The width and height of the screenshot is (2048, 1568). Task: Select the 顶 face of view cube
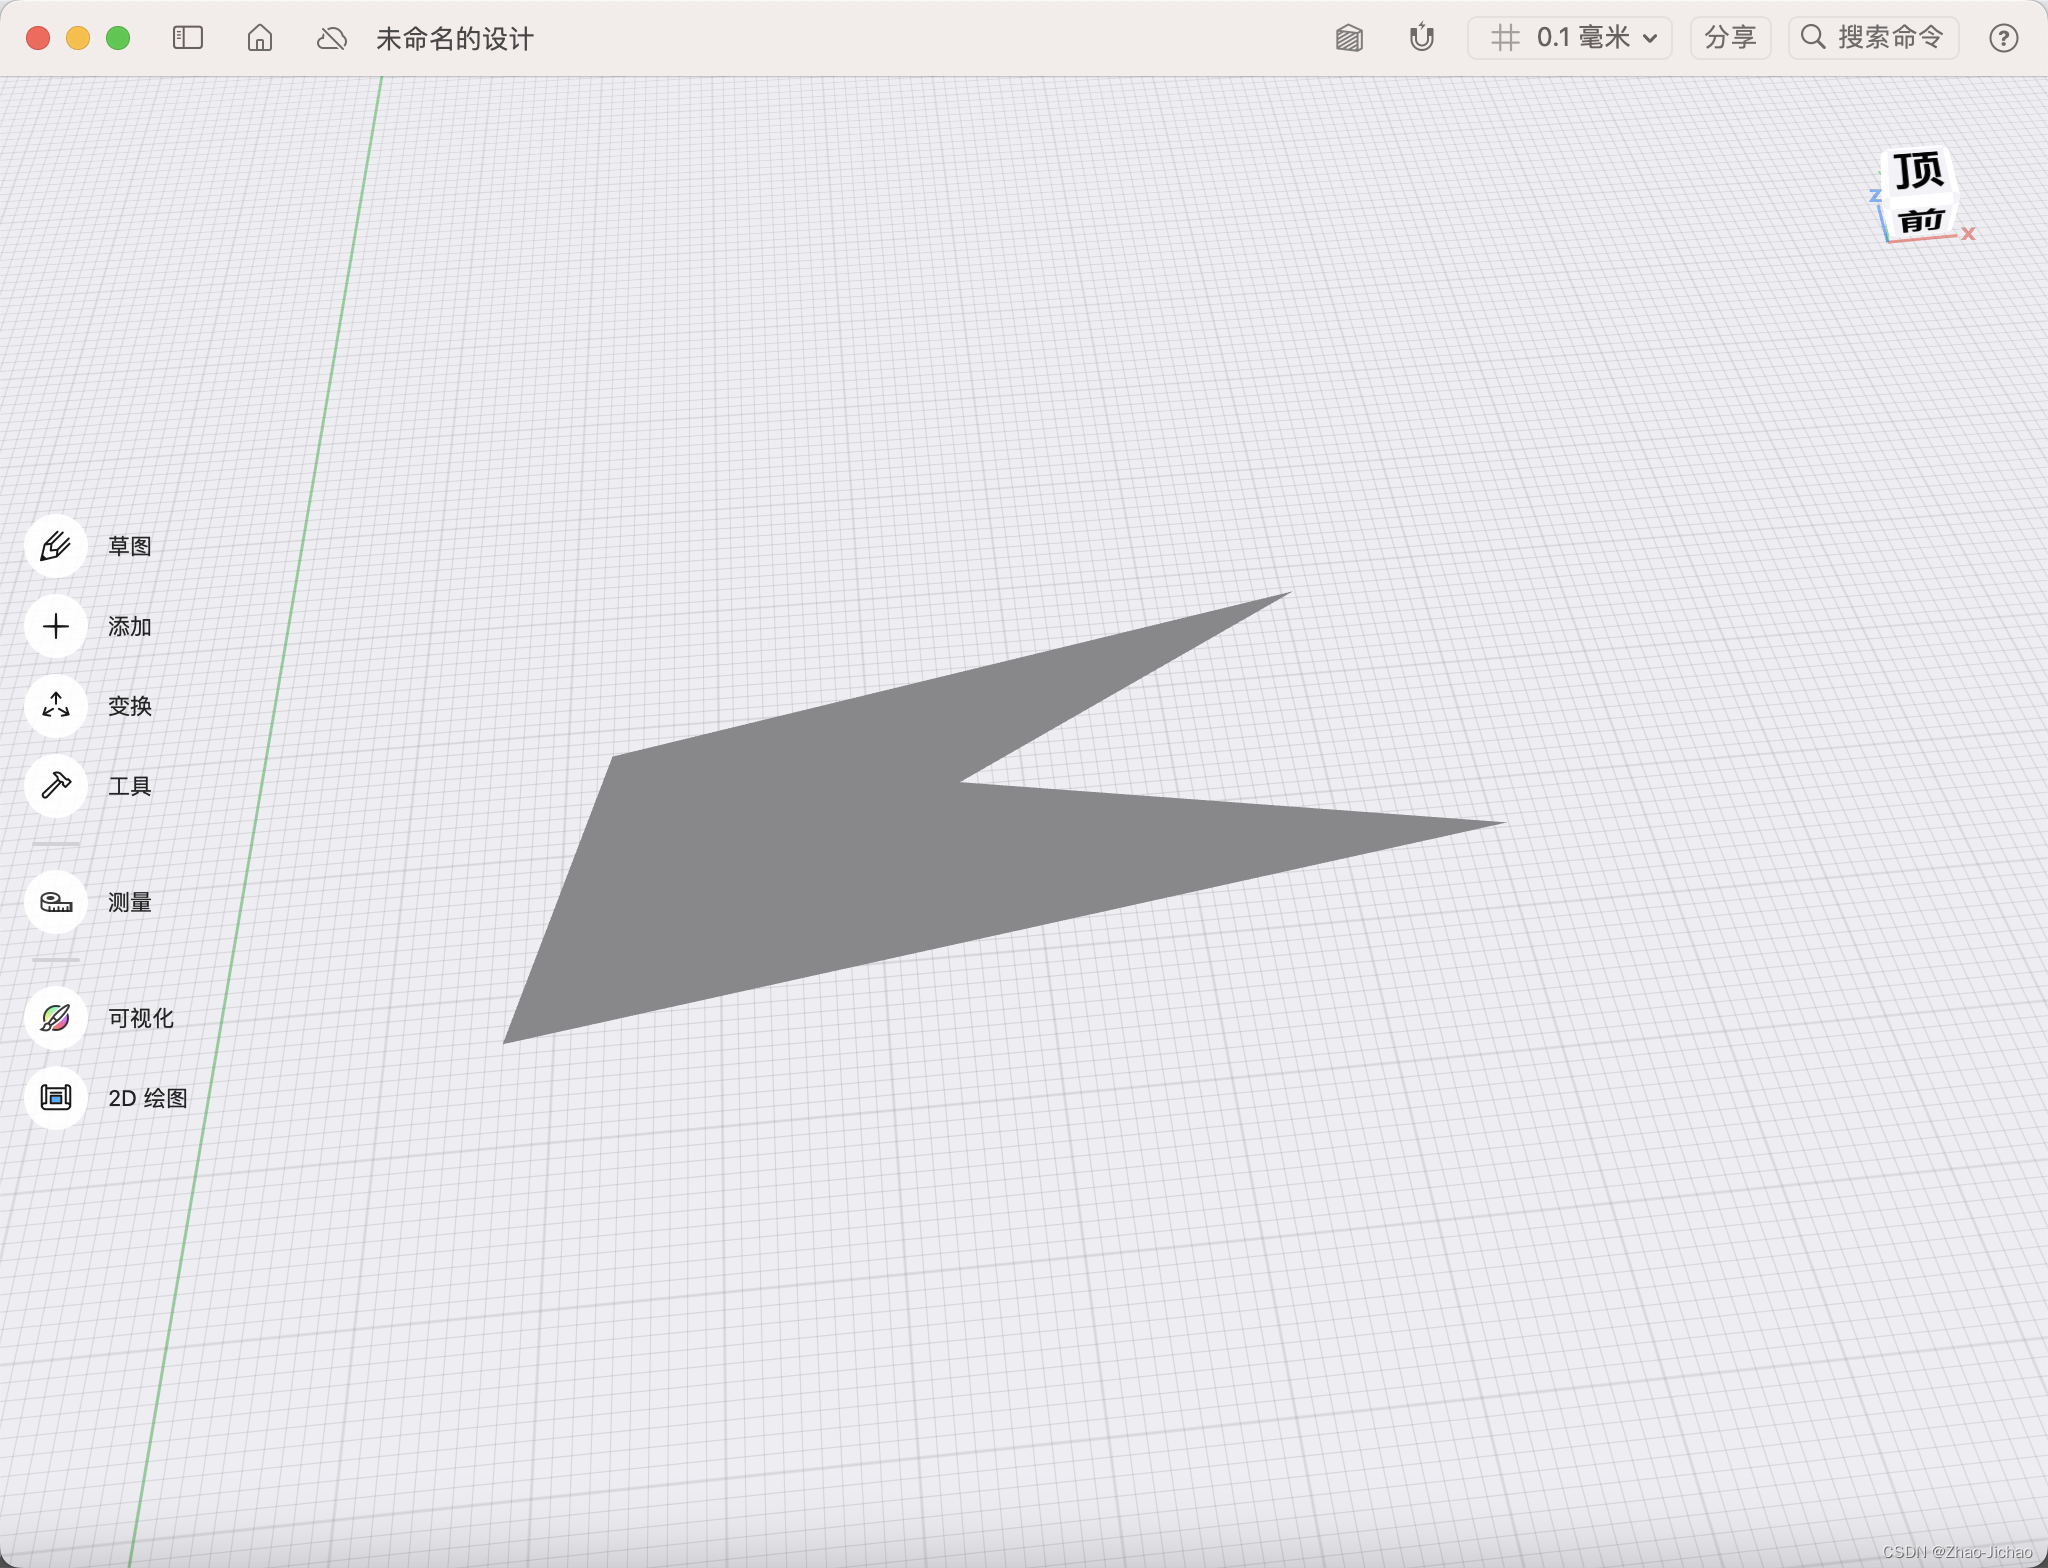(1917, 171)
